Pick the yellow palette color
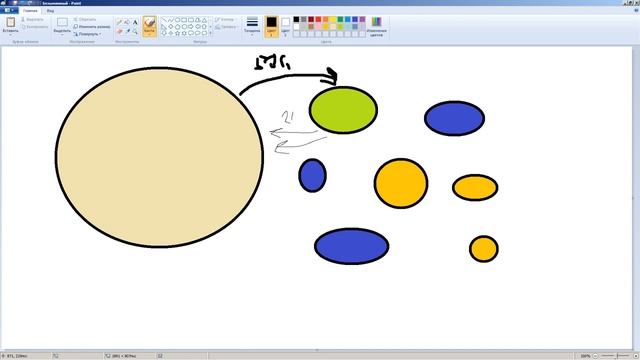The height and width of the screenshot is (360, 640). pos(333,19)
